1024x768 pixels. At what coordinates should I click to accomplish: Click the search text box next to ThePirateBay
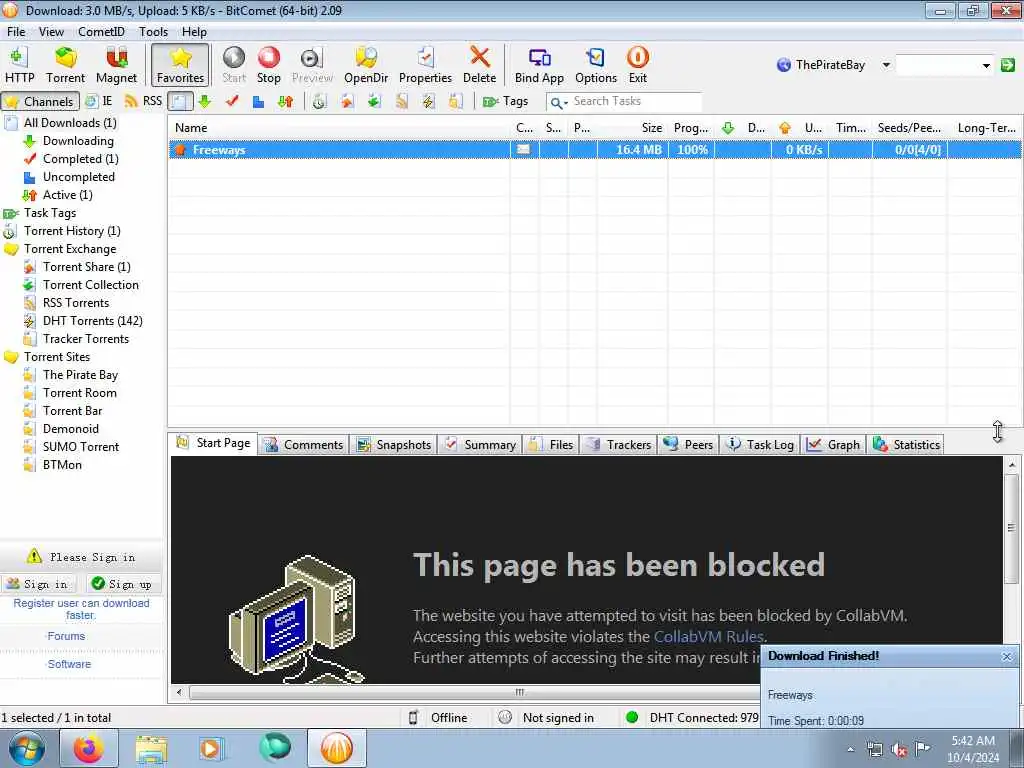coord(937,65)
